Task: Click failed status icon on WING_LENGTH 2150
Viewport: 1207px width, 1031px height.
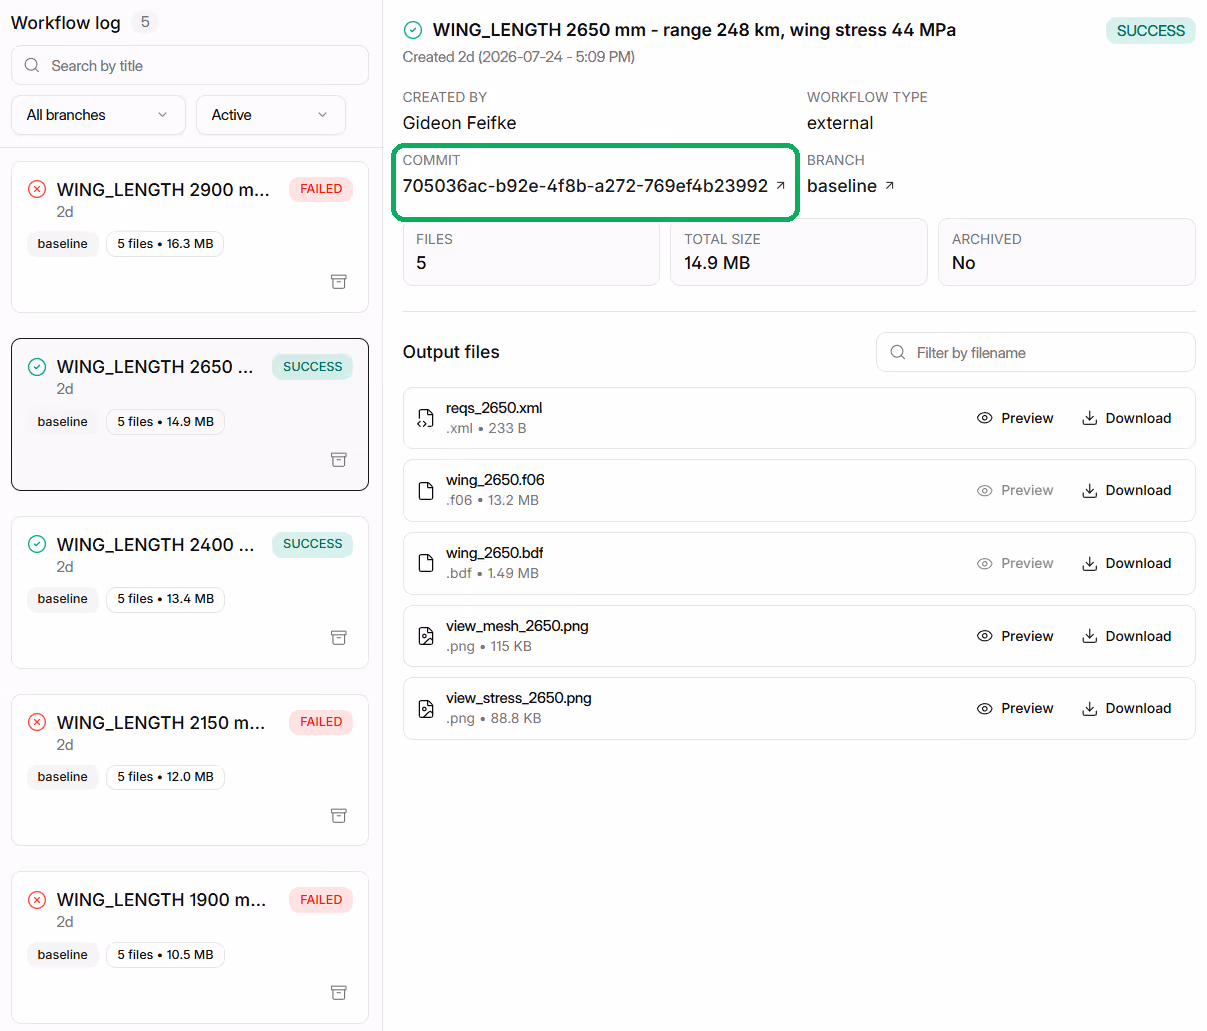Action: [37, 722]
